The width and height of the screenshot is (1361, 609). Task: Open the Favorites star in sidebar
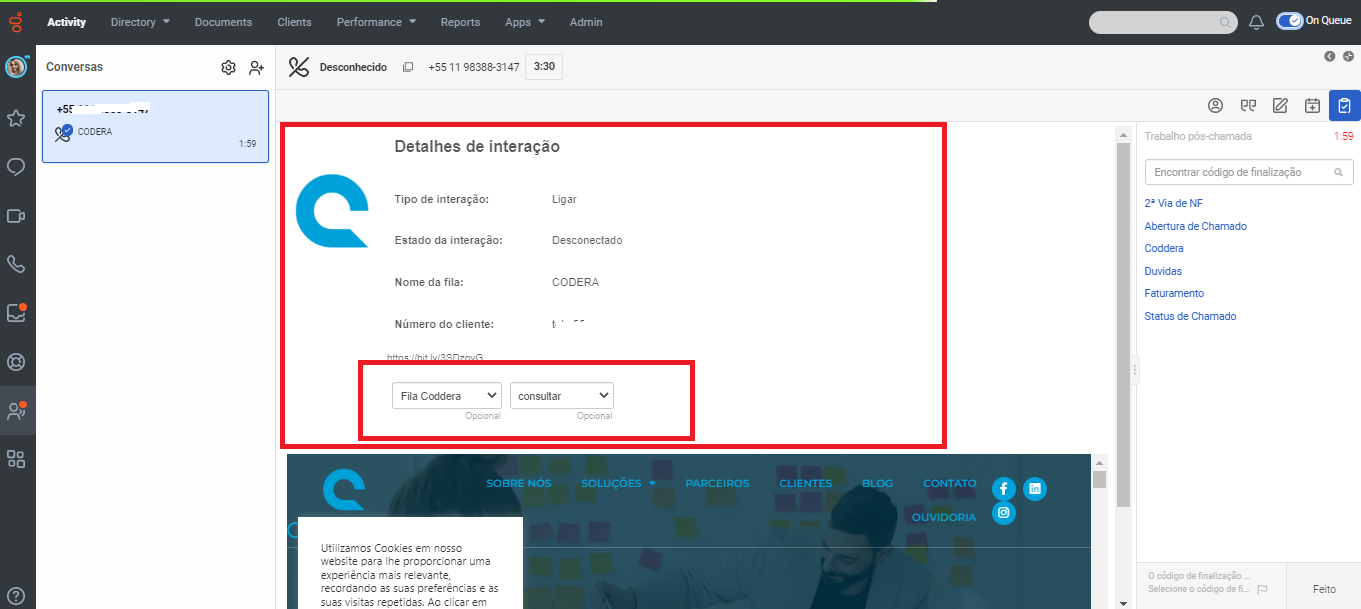point(16,118)
